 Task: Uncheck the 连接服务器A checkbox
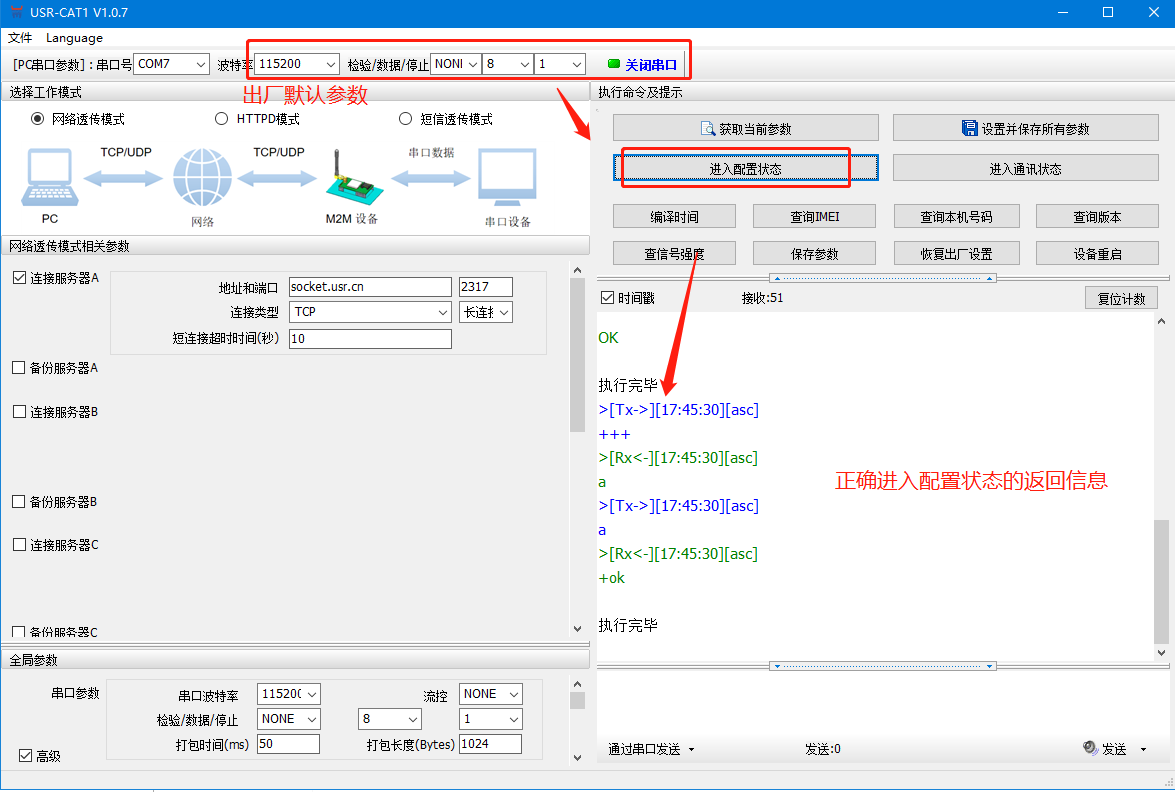[19, 278]
